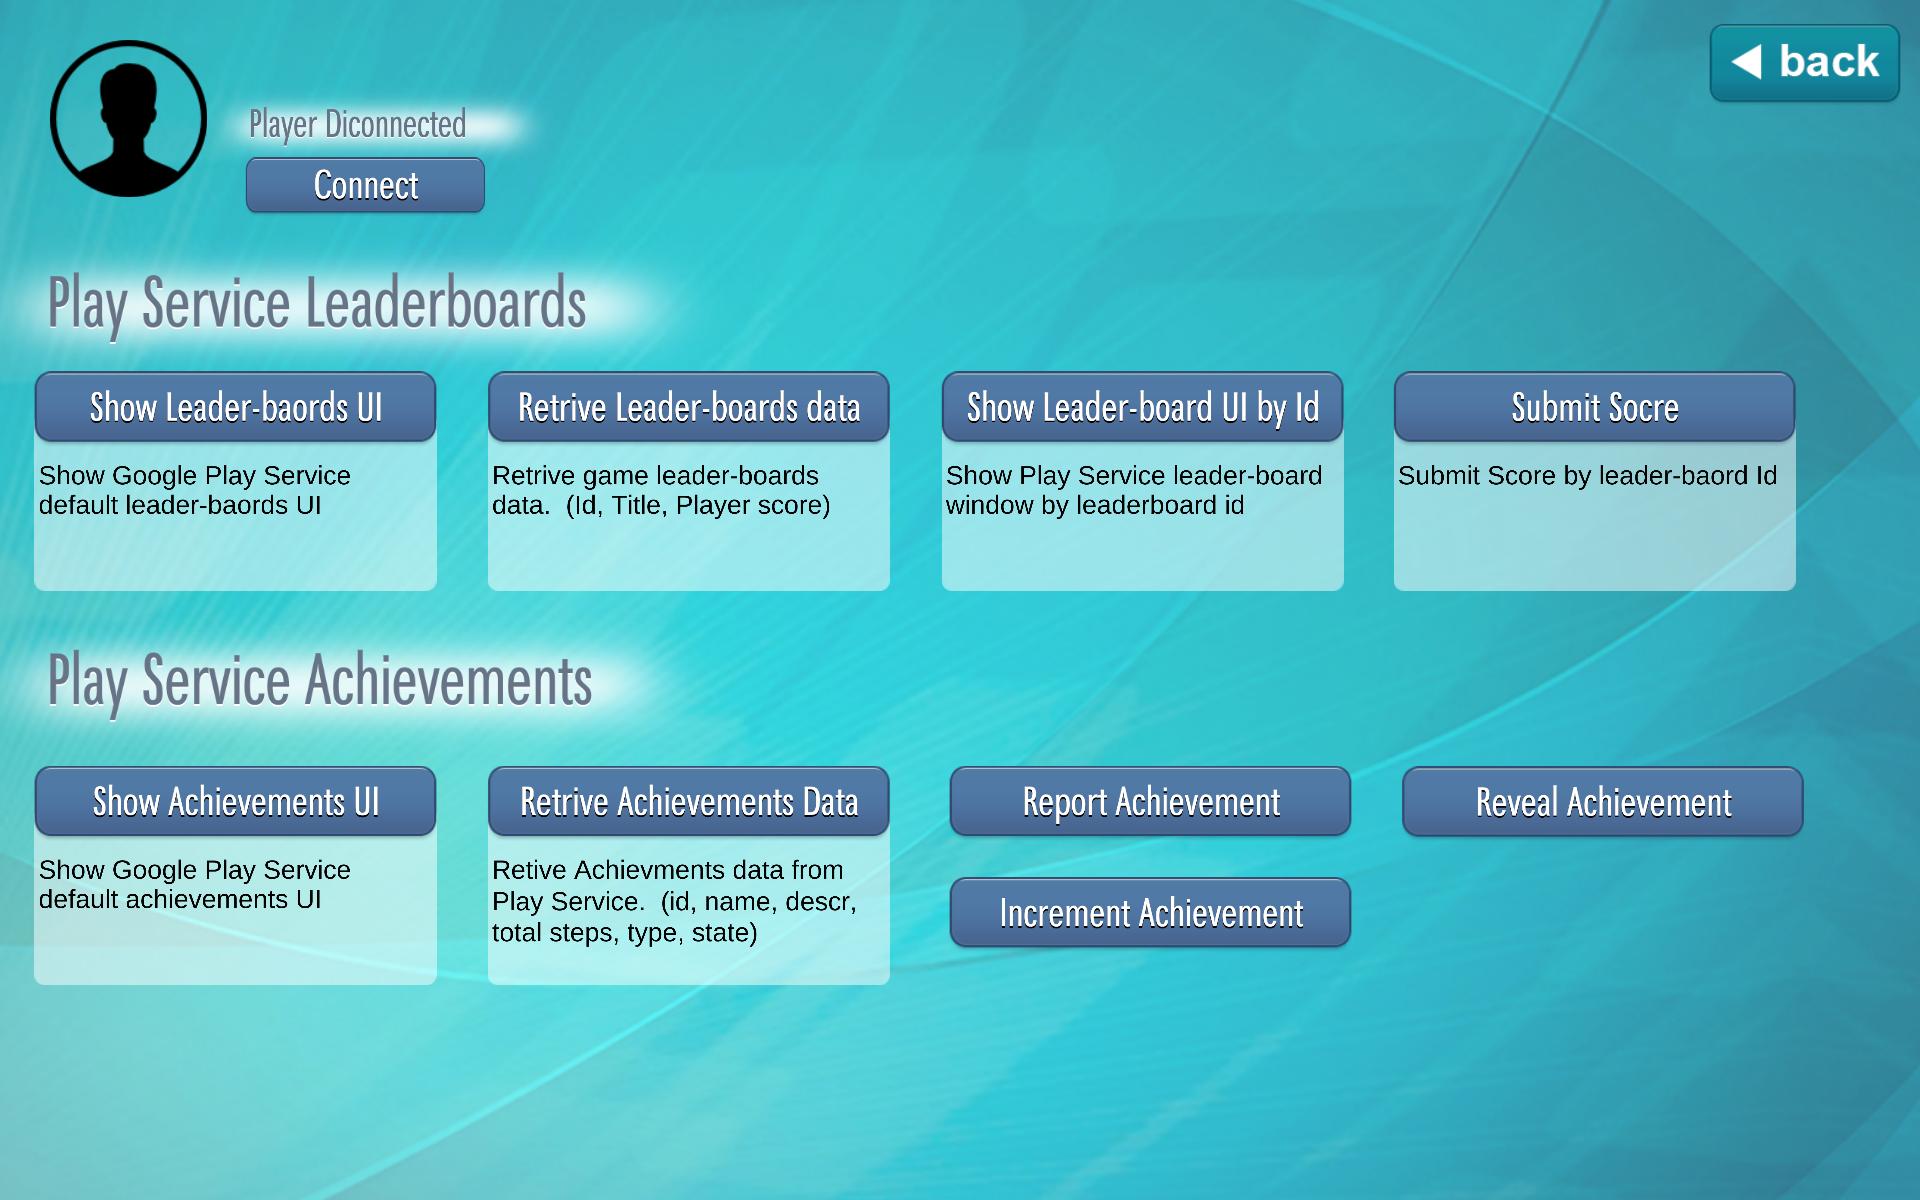The image size is (1920, 1200).
Task: Expand leaderboard data options dropdown
Action: (x=688, y=408)
